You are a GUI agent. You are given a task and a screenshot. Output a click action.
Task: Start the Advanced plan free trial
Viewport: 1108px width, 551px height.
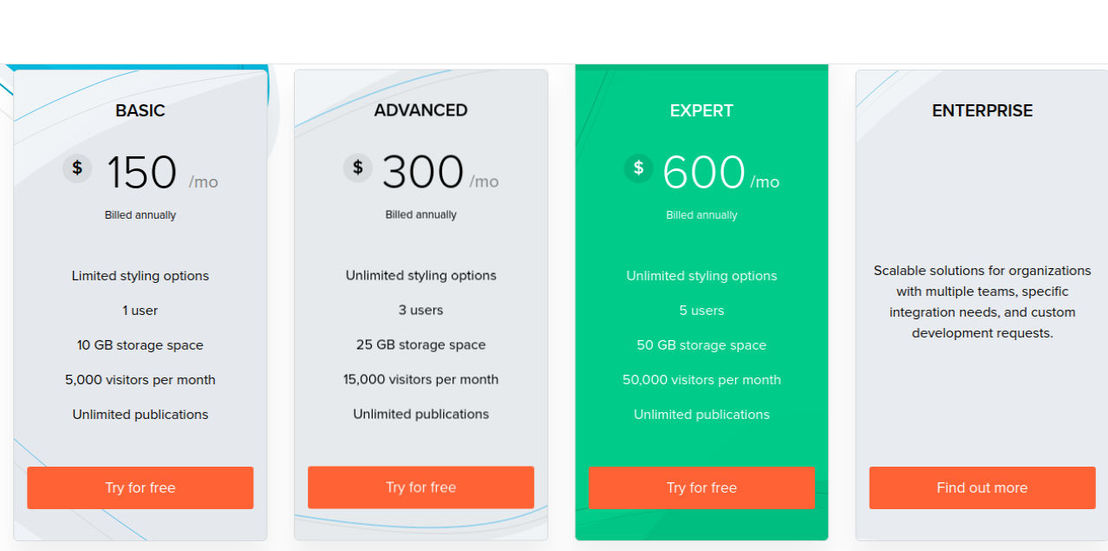(420, 487)
